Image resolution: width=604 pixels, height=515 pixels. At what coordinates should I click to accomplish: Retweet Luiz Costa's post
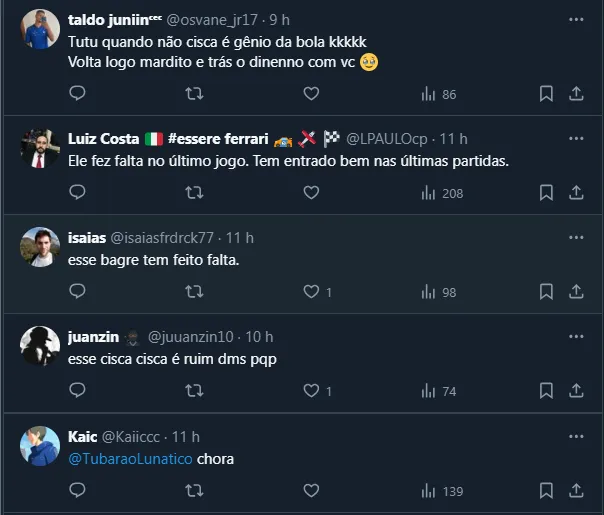195,193
